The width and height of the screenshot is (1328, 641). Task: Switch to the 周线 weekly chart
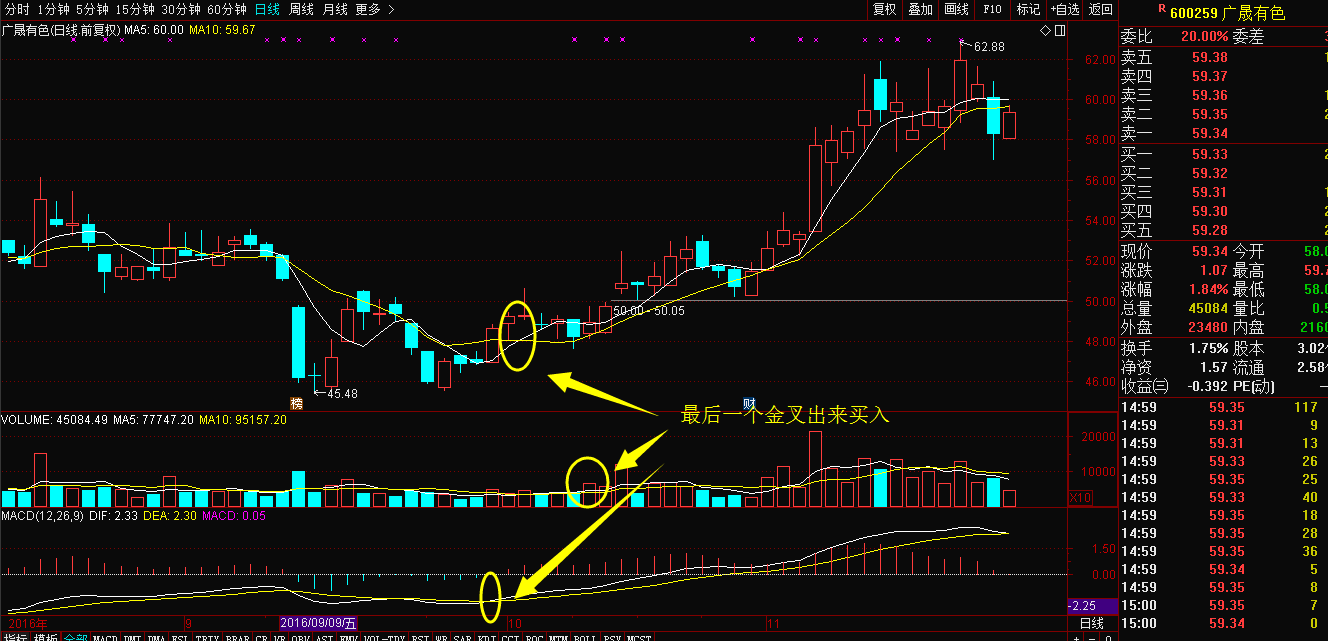point(302,9)
